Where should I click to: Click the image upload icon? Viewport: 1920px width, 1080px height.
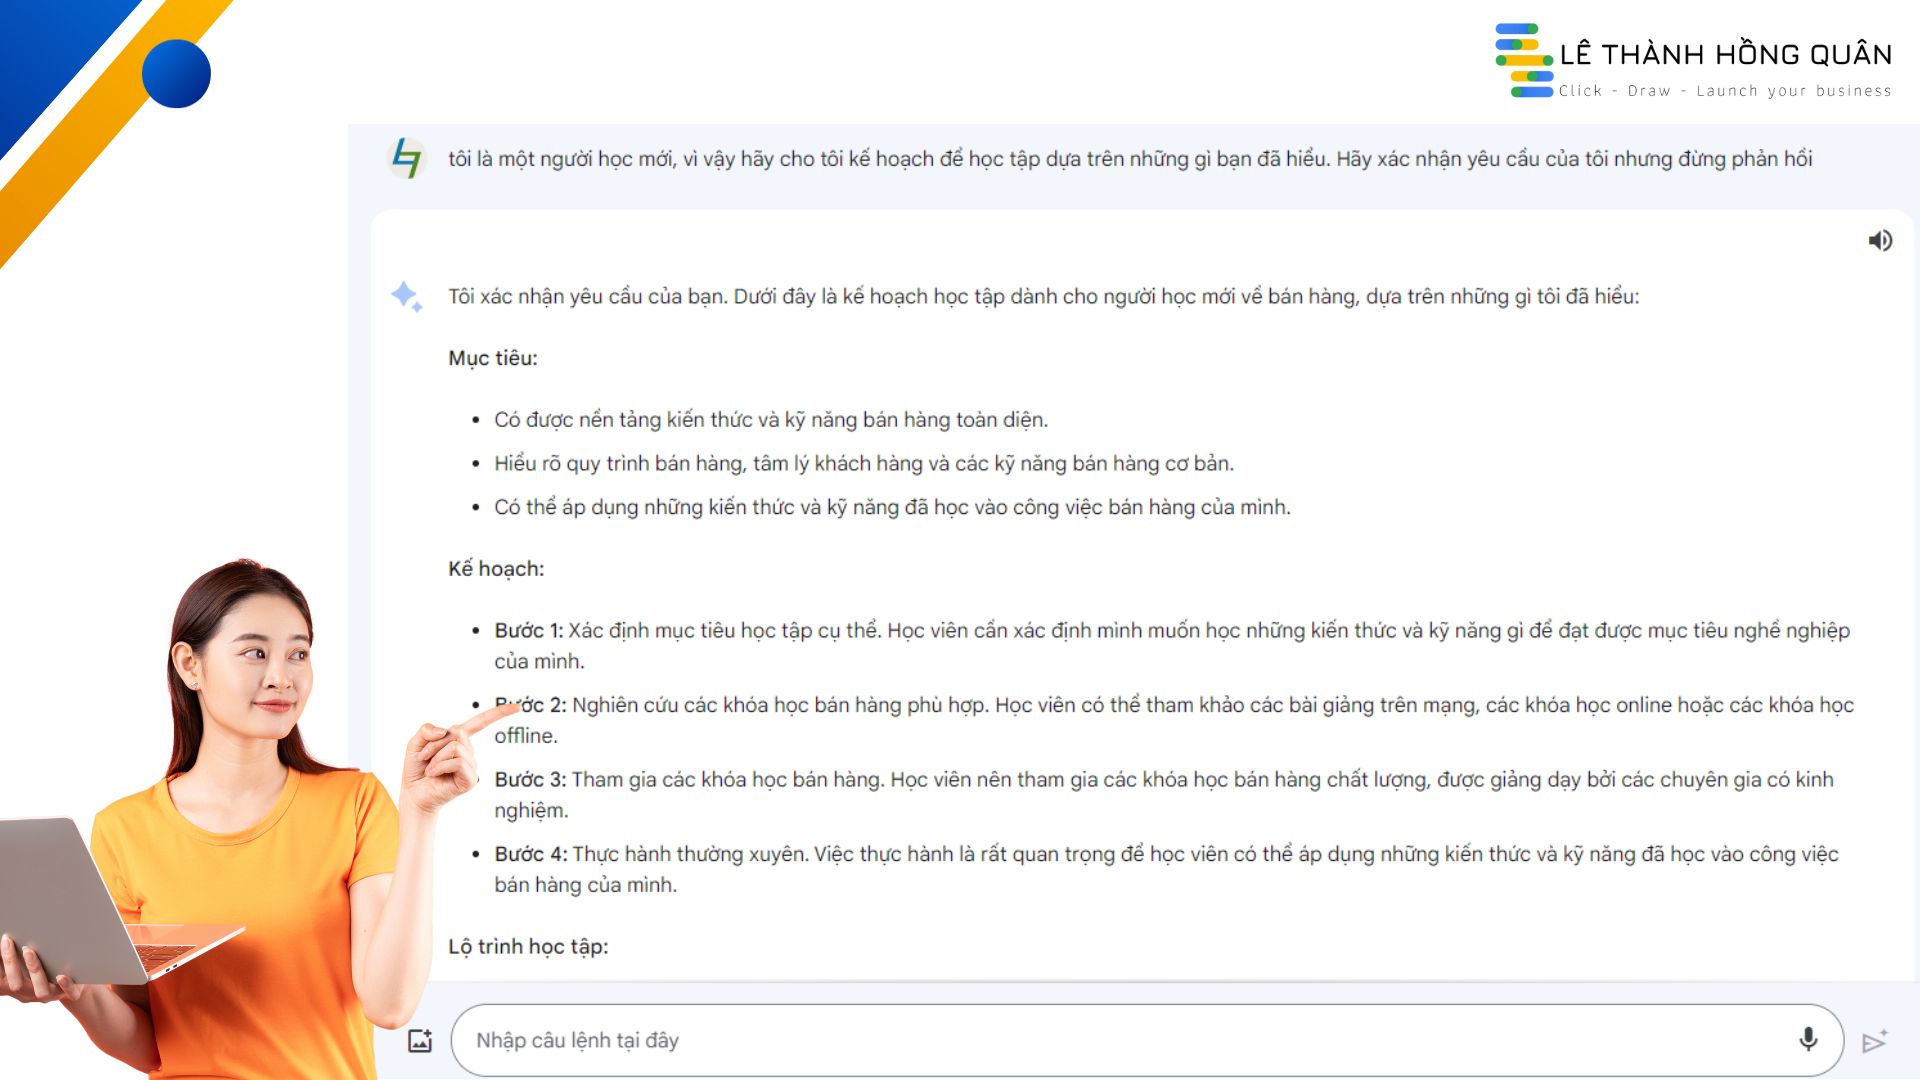[x=420, y=1041]
